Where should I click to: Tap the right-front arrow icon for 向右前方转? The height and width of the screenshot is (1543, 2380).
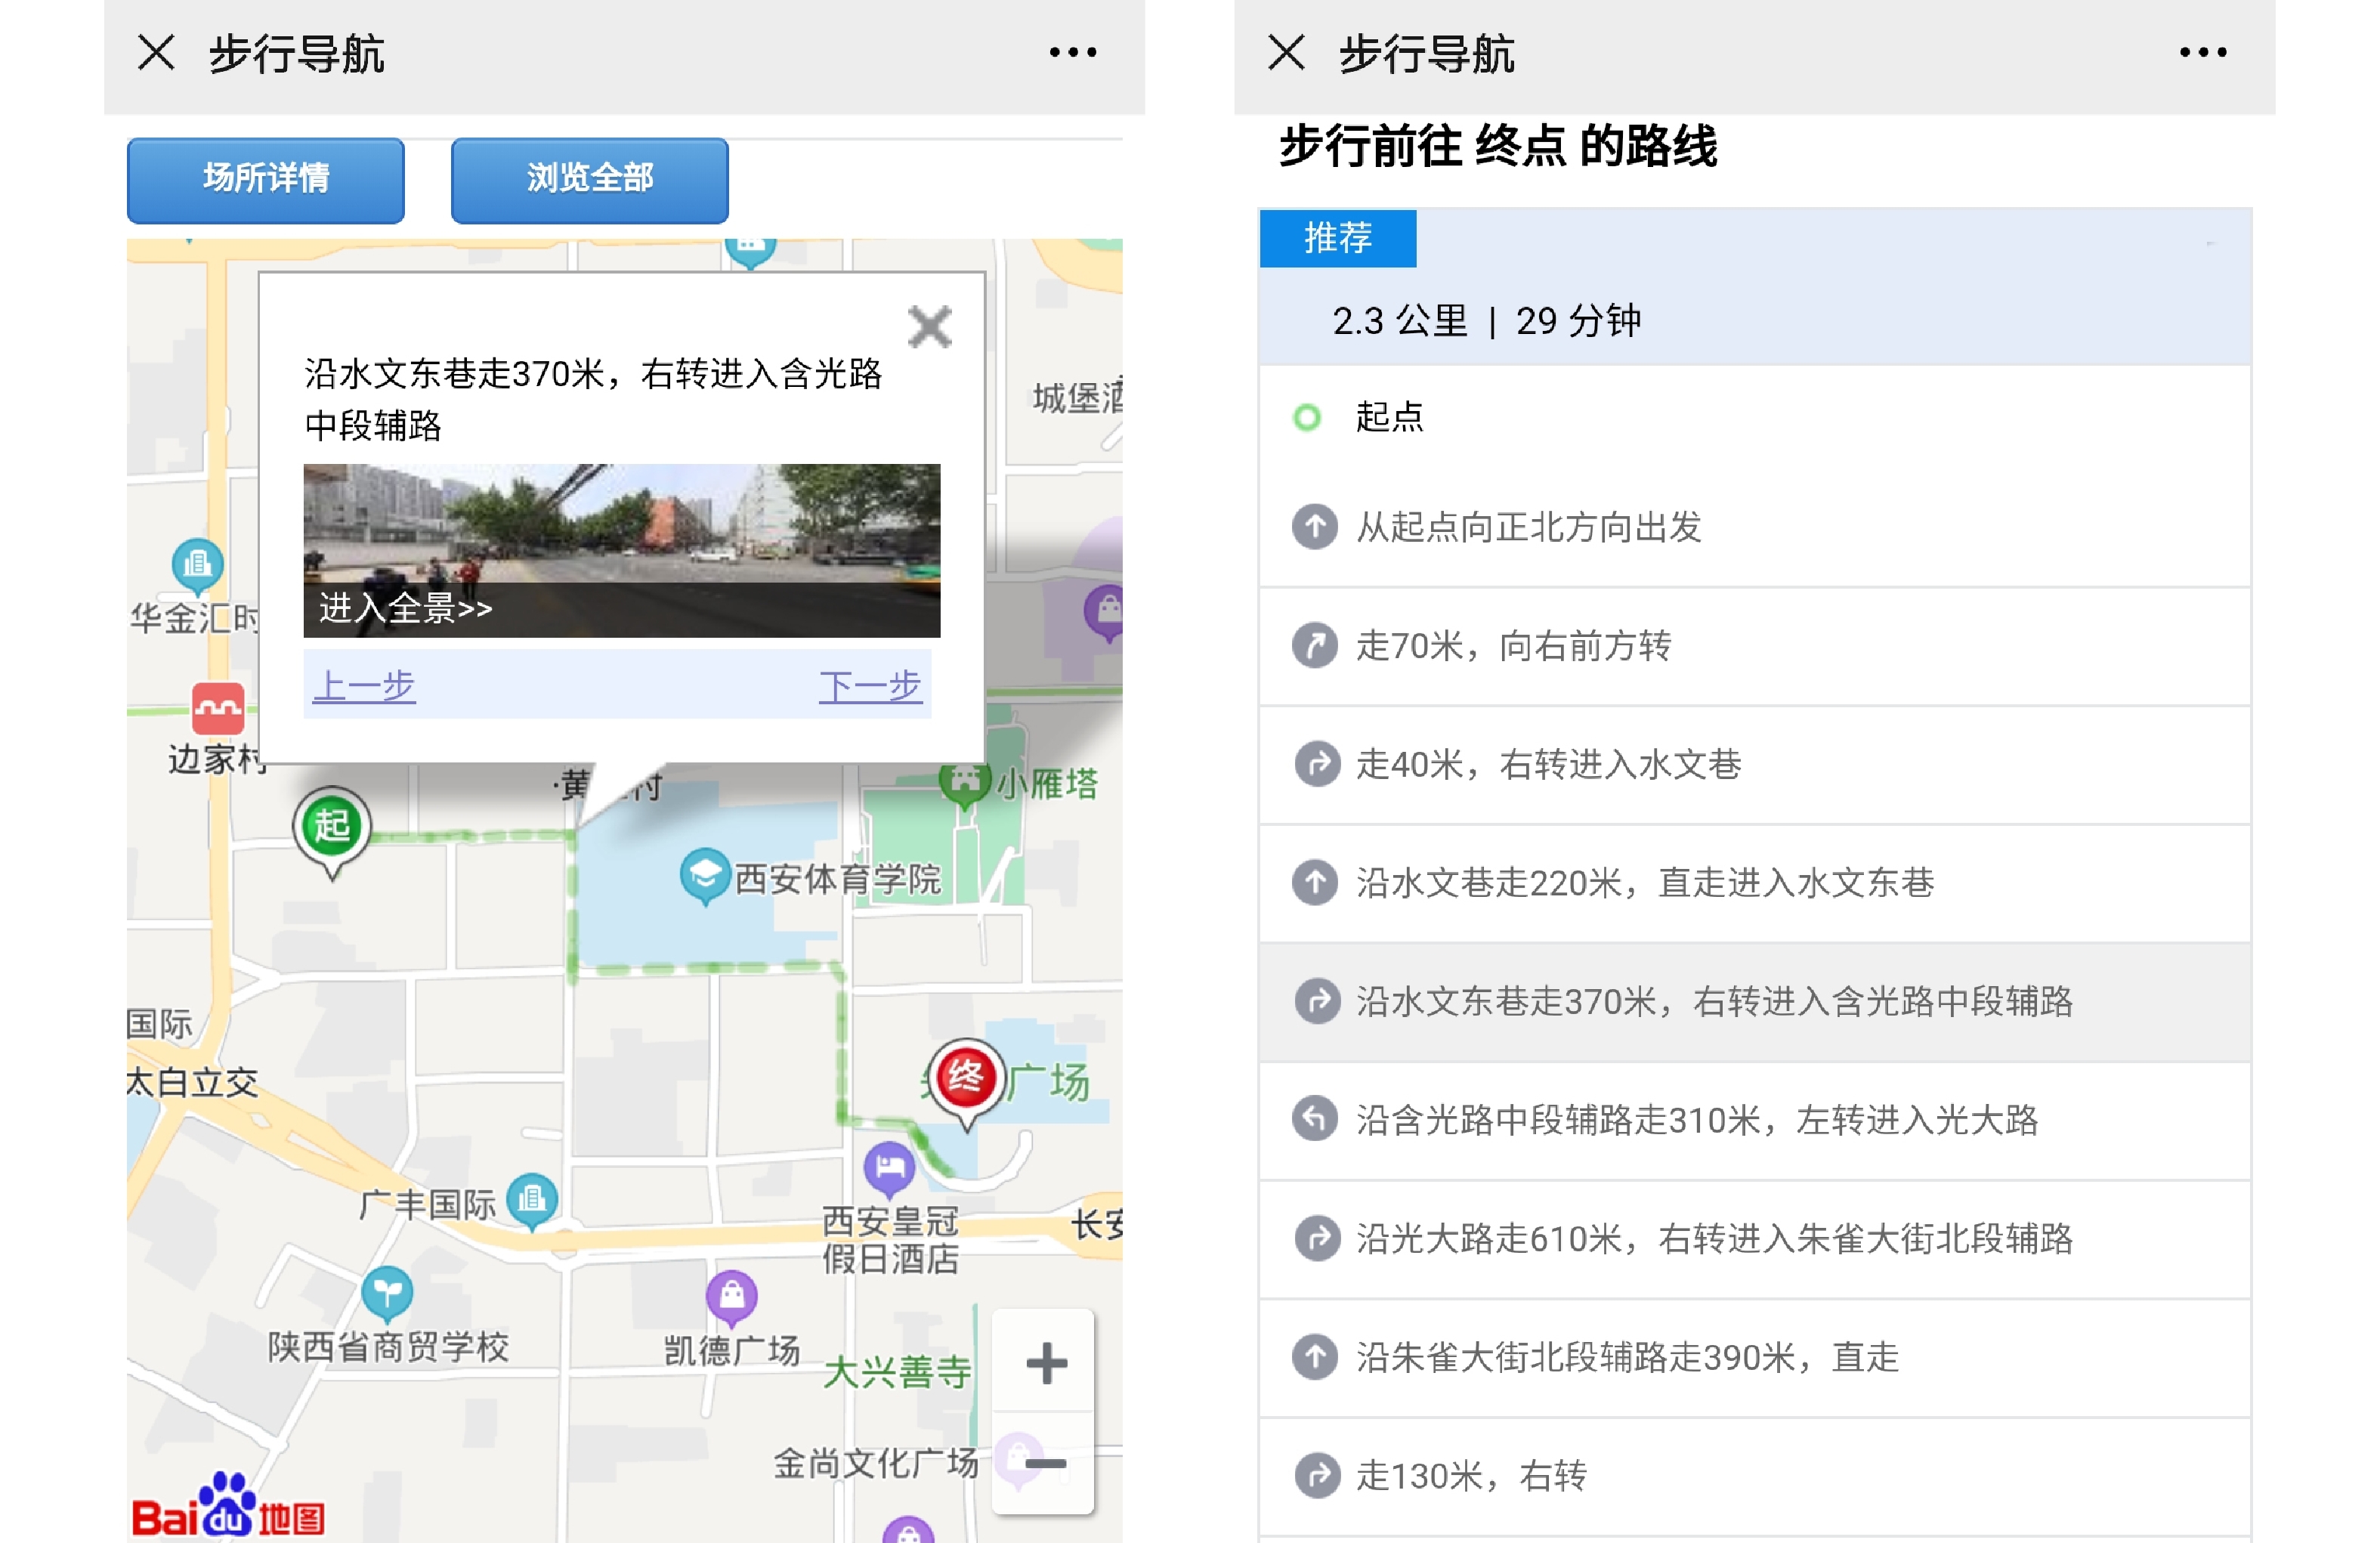[x=1316, y=646]
